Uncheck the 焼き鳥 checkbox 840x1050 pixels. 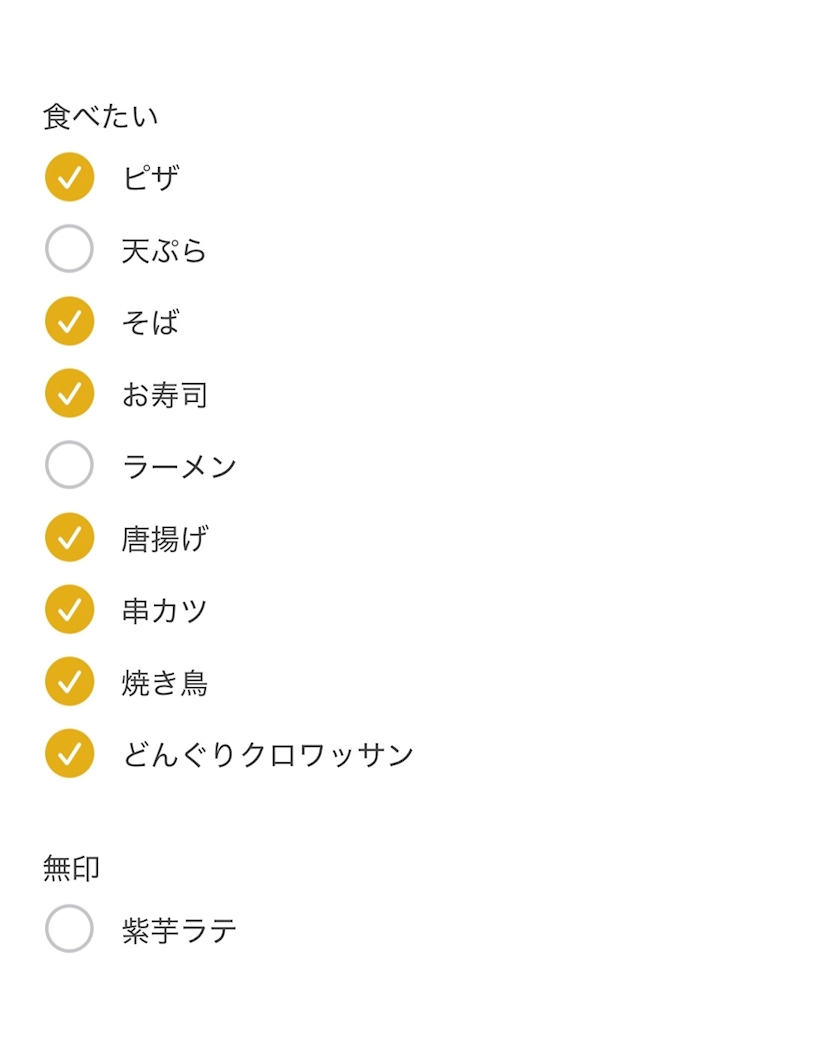click(69, 682)
